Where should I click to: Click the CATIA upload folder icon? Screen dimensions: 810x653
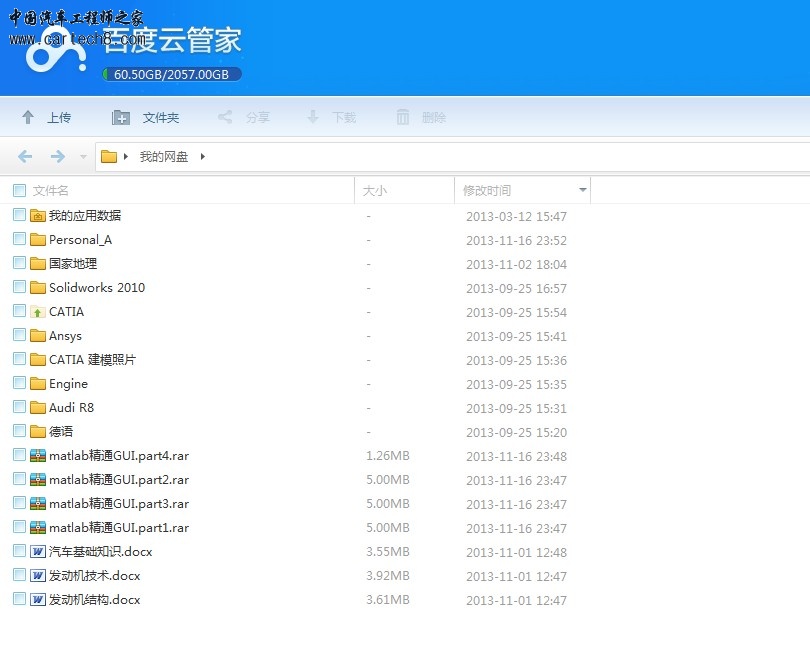pyautogui.click(x=38, y=312)
